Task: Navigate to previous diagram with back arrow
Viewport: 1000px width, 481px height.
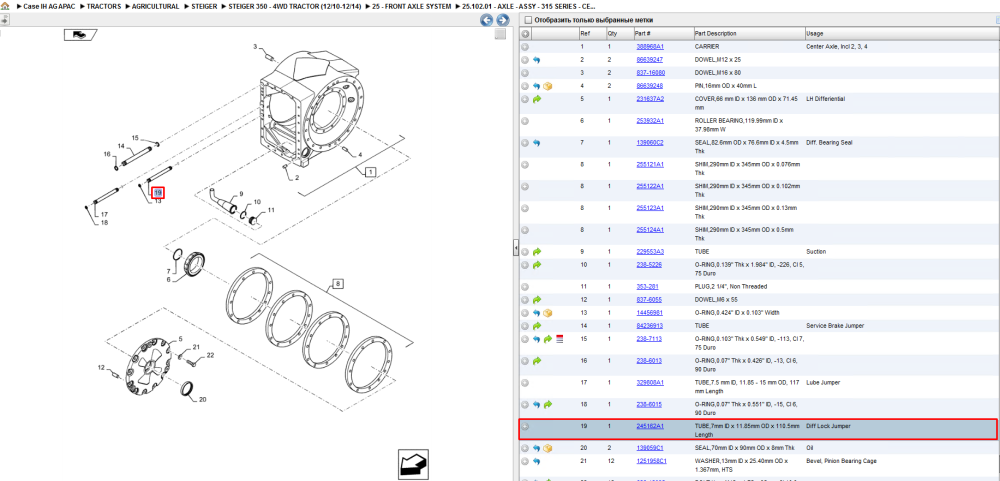Action: (487, 20)
